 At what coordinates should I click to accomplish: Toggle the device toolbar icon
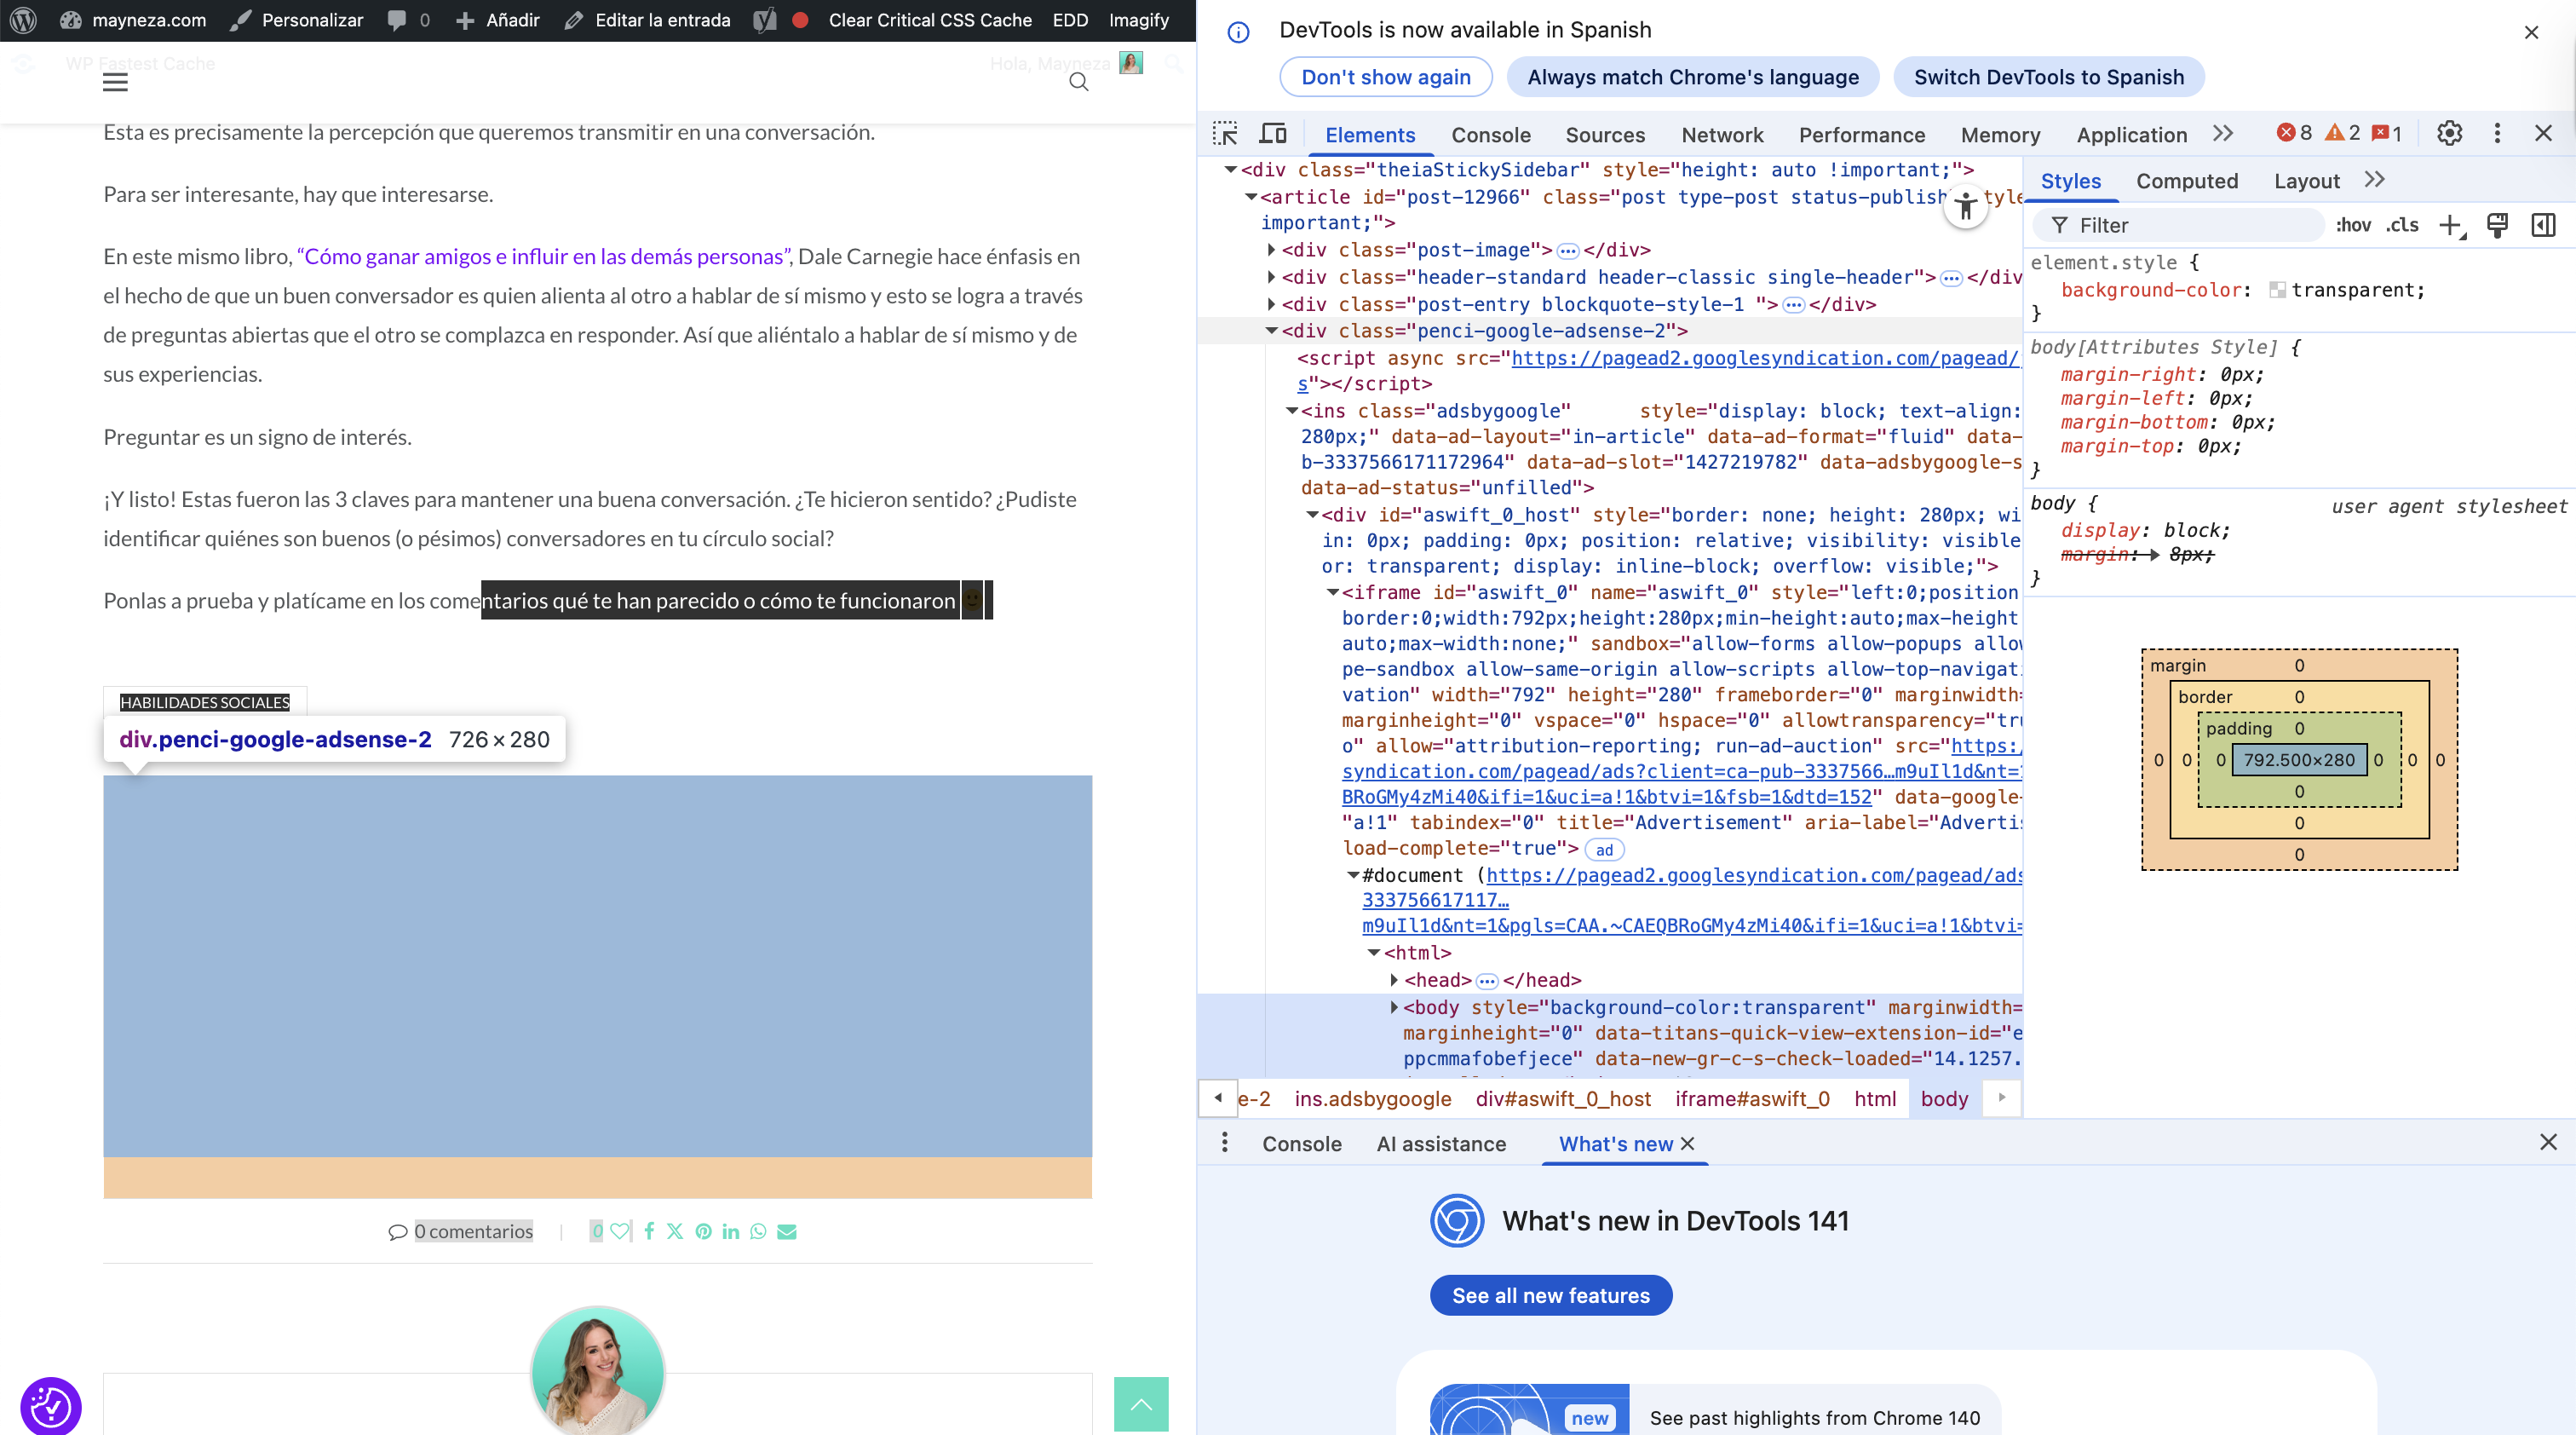1273,134
